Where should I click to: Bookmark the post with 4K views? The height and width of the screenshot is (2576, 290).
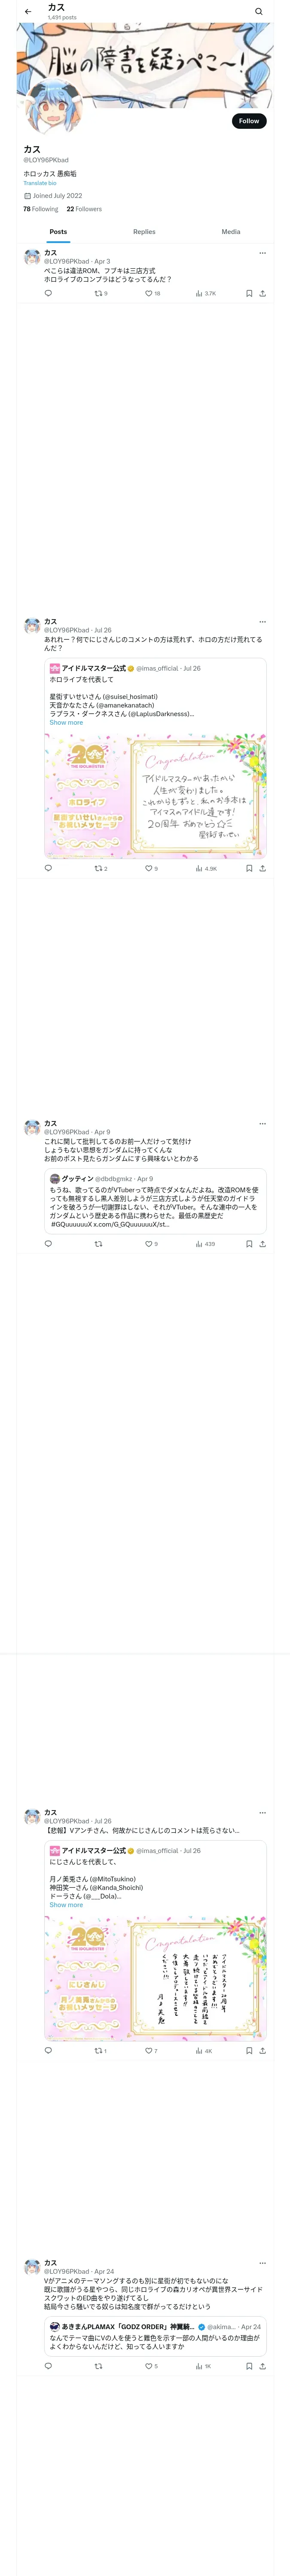(249, 2023)
